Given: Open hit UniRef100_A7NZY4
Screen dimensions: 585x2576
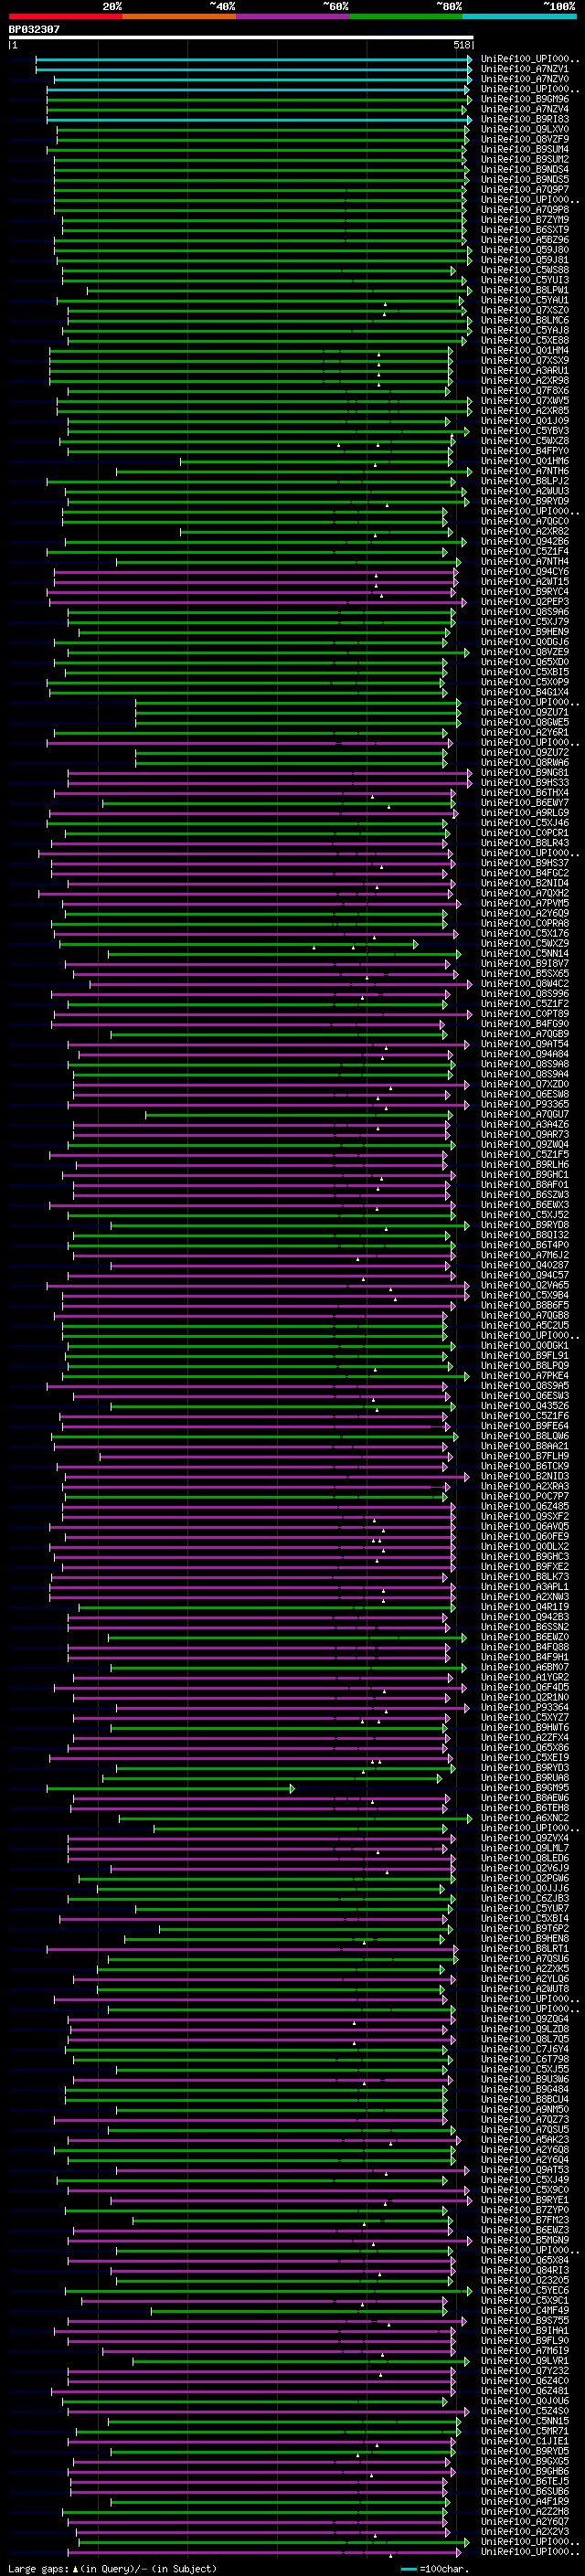Looking at the screenshot, I should pyautogui.click(x=525, y=109).
